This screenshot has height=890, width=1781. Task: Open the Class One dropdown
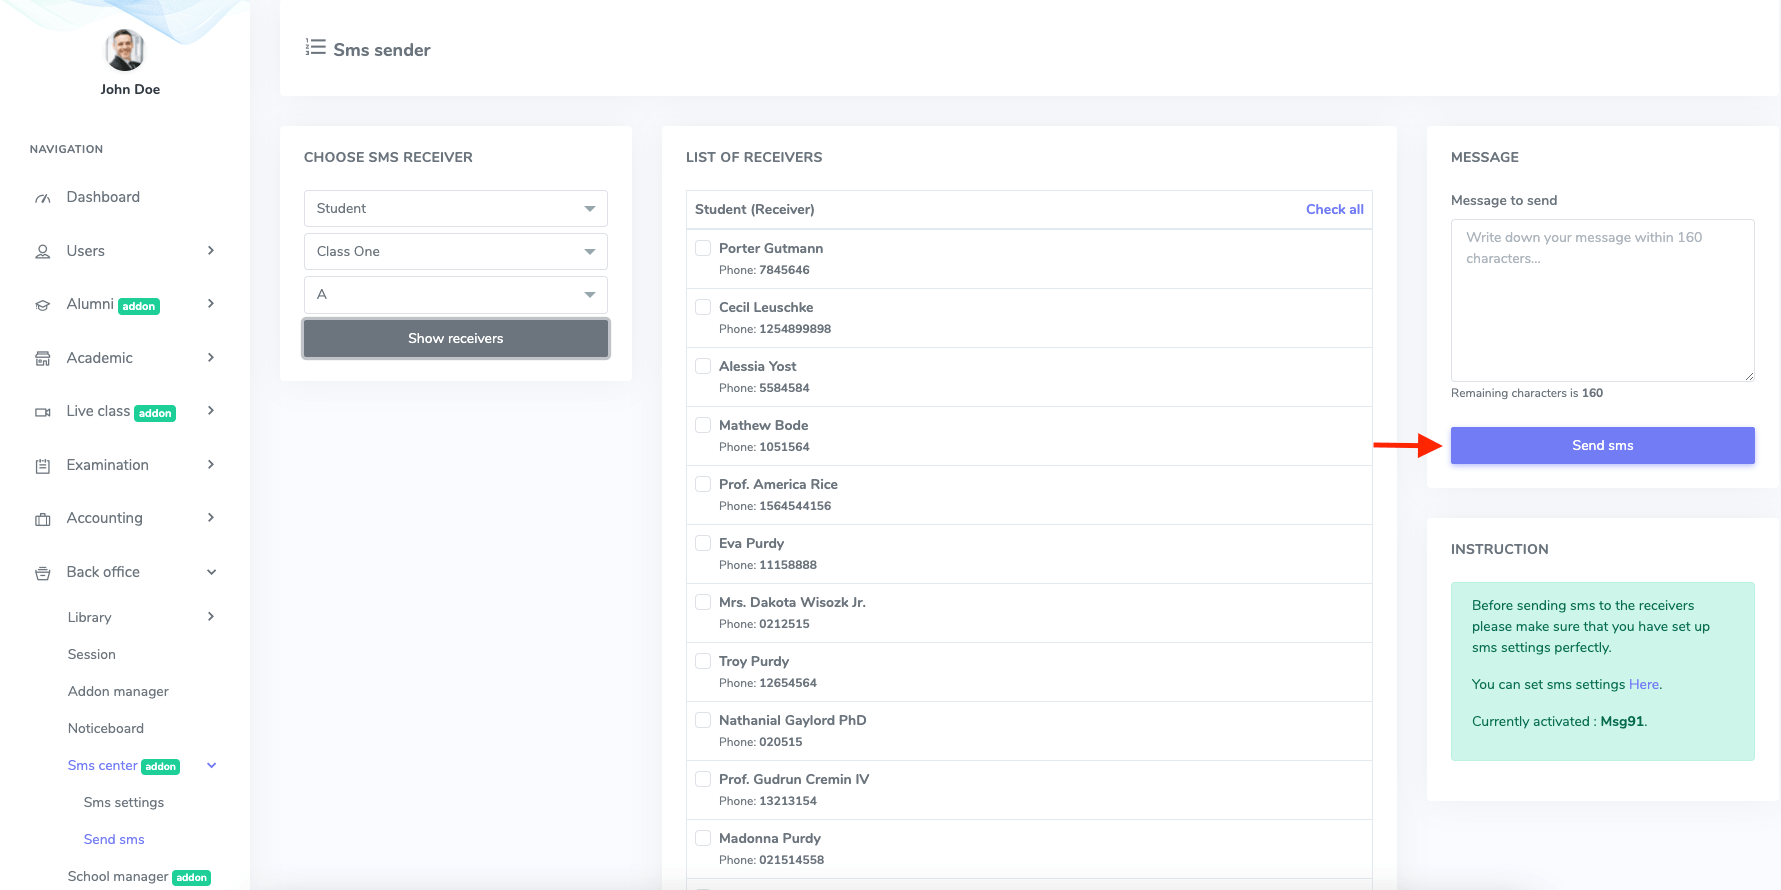point(455,251)
